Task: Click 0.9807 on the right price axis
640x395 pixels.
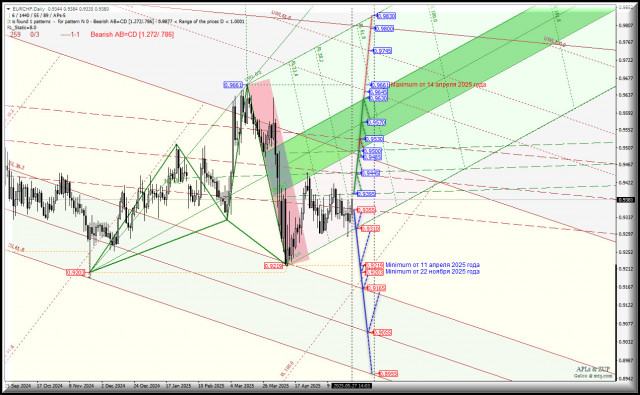Action: pyautogui.click(x=626, y=25)
